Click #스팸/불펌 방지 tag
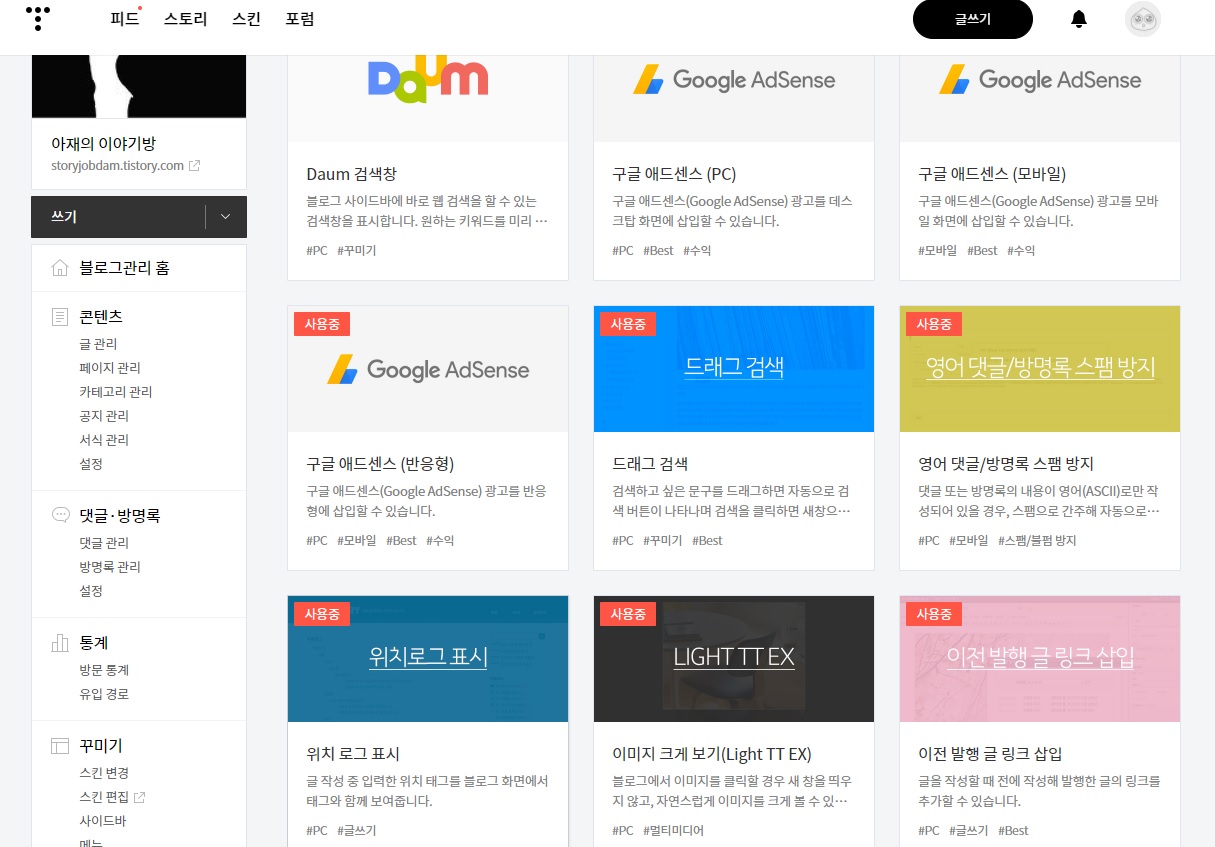The height and width of the screenshot is (847, 1215). tap(1037, 541)
